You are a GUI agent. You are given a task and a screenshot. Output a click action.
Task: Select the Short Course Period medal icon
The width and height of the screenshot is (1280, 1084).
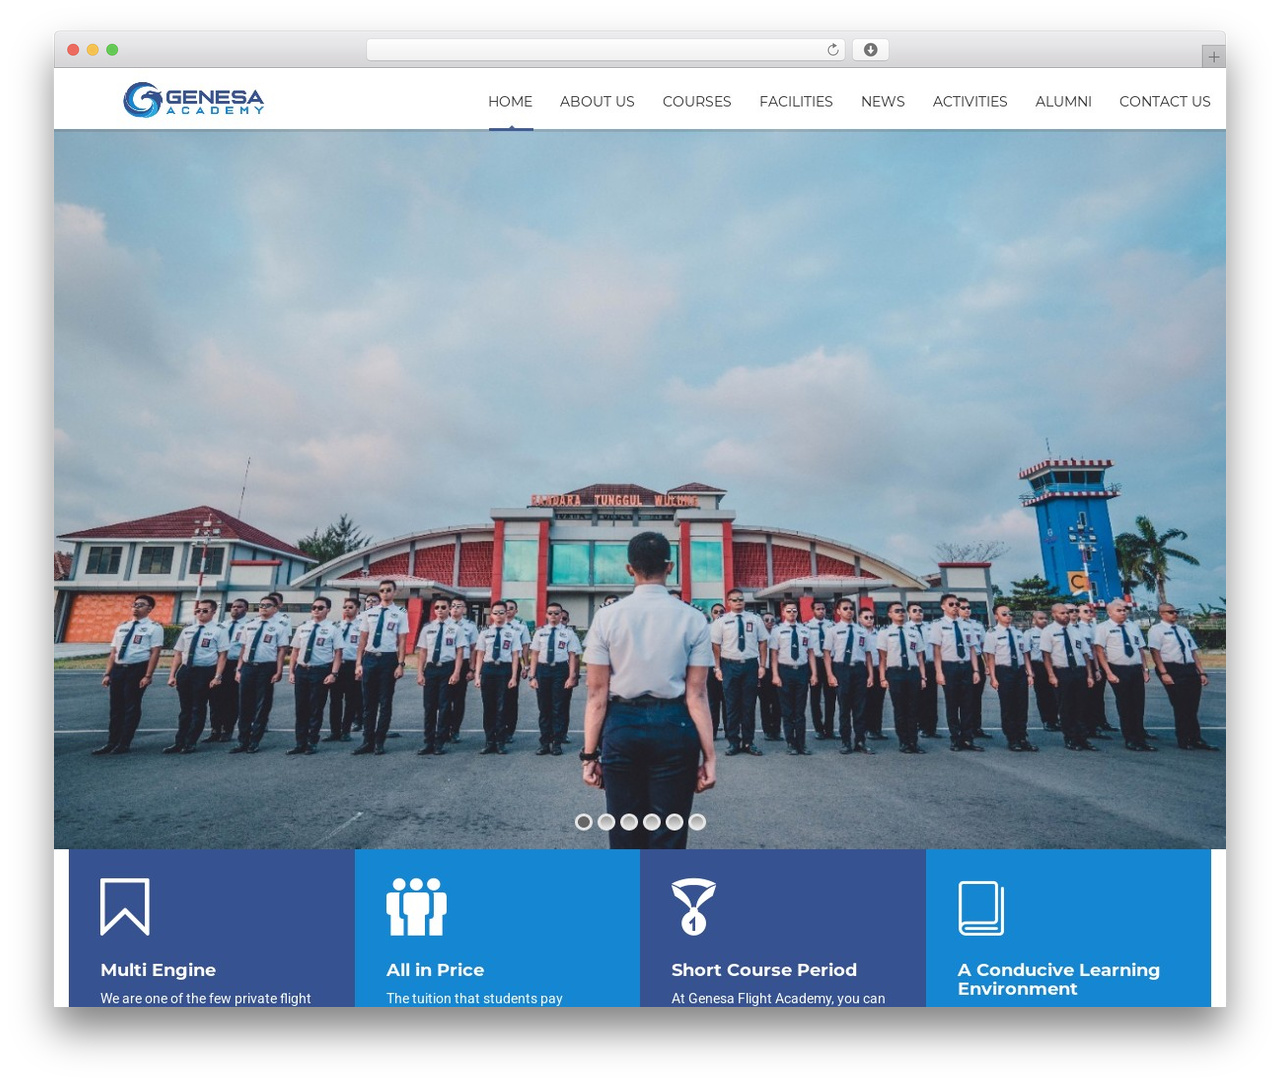point(693,907)
